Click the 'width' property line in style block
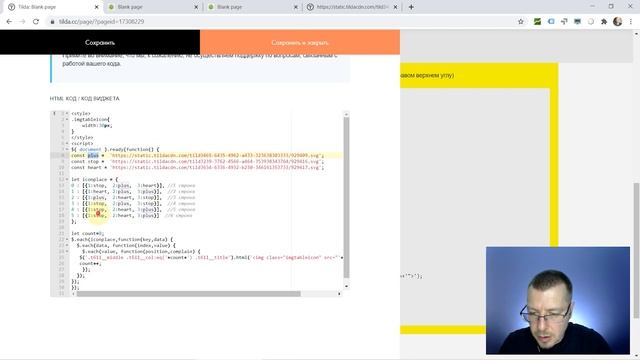Screen dimensions: 640x360 [x=97, y=126]
